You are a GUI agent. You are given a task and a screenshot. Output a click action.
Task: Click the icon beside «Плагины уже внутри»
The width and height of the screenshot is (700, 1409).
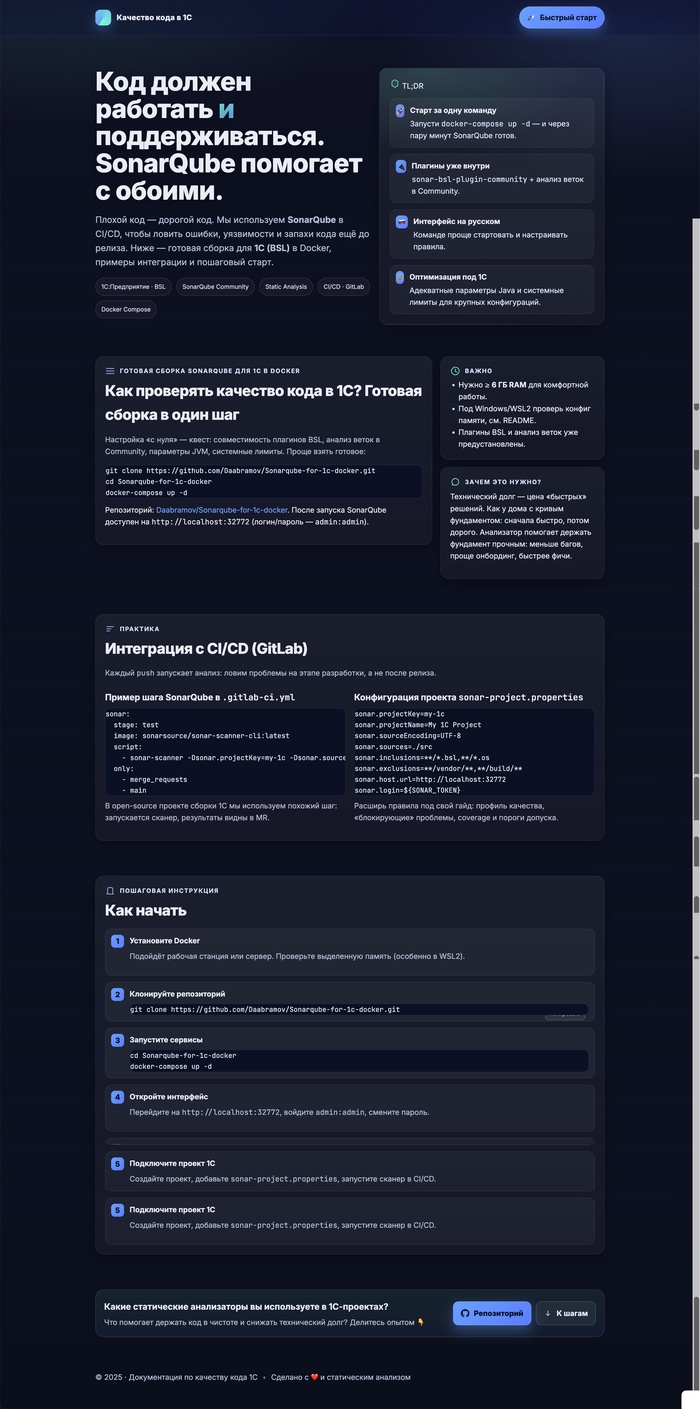[400, 166]
